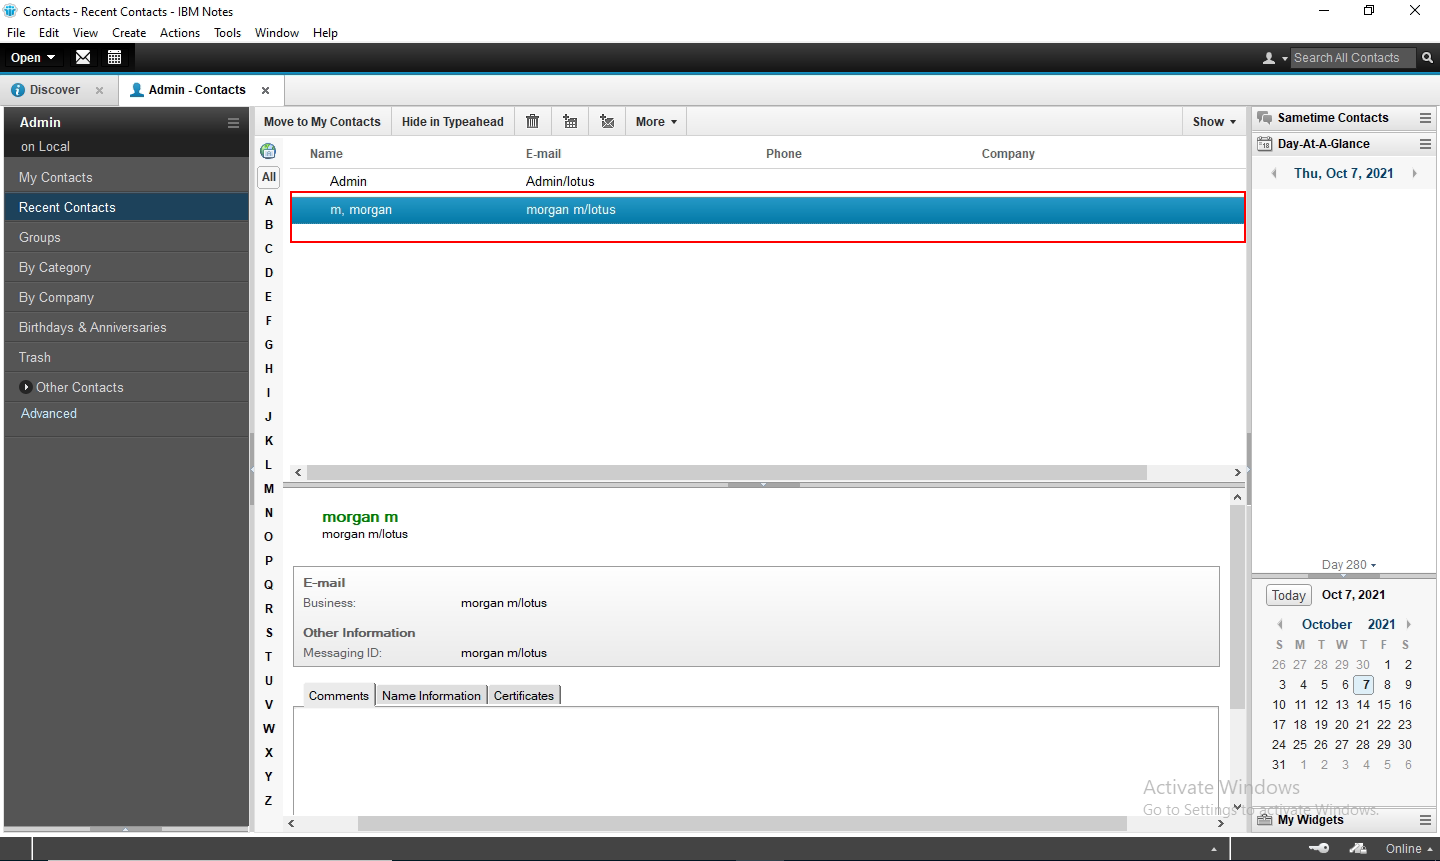Select the Admin contact row
Screen dimensions: 1440x861
(767, 181)
